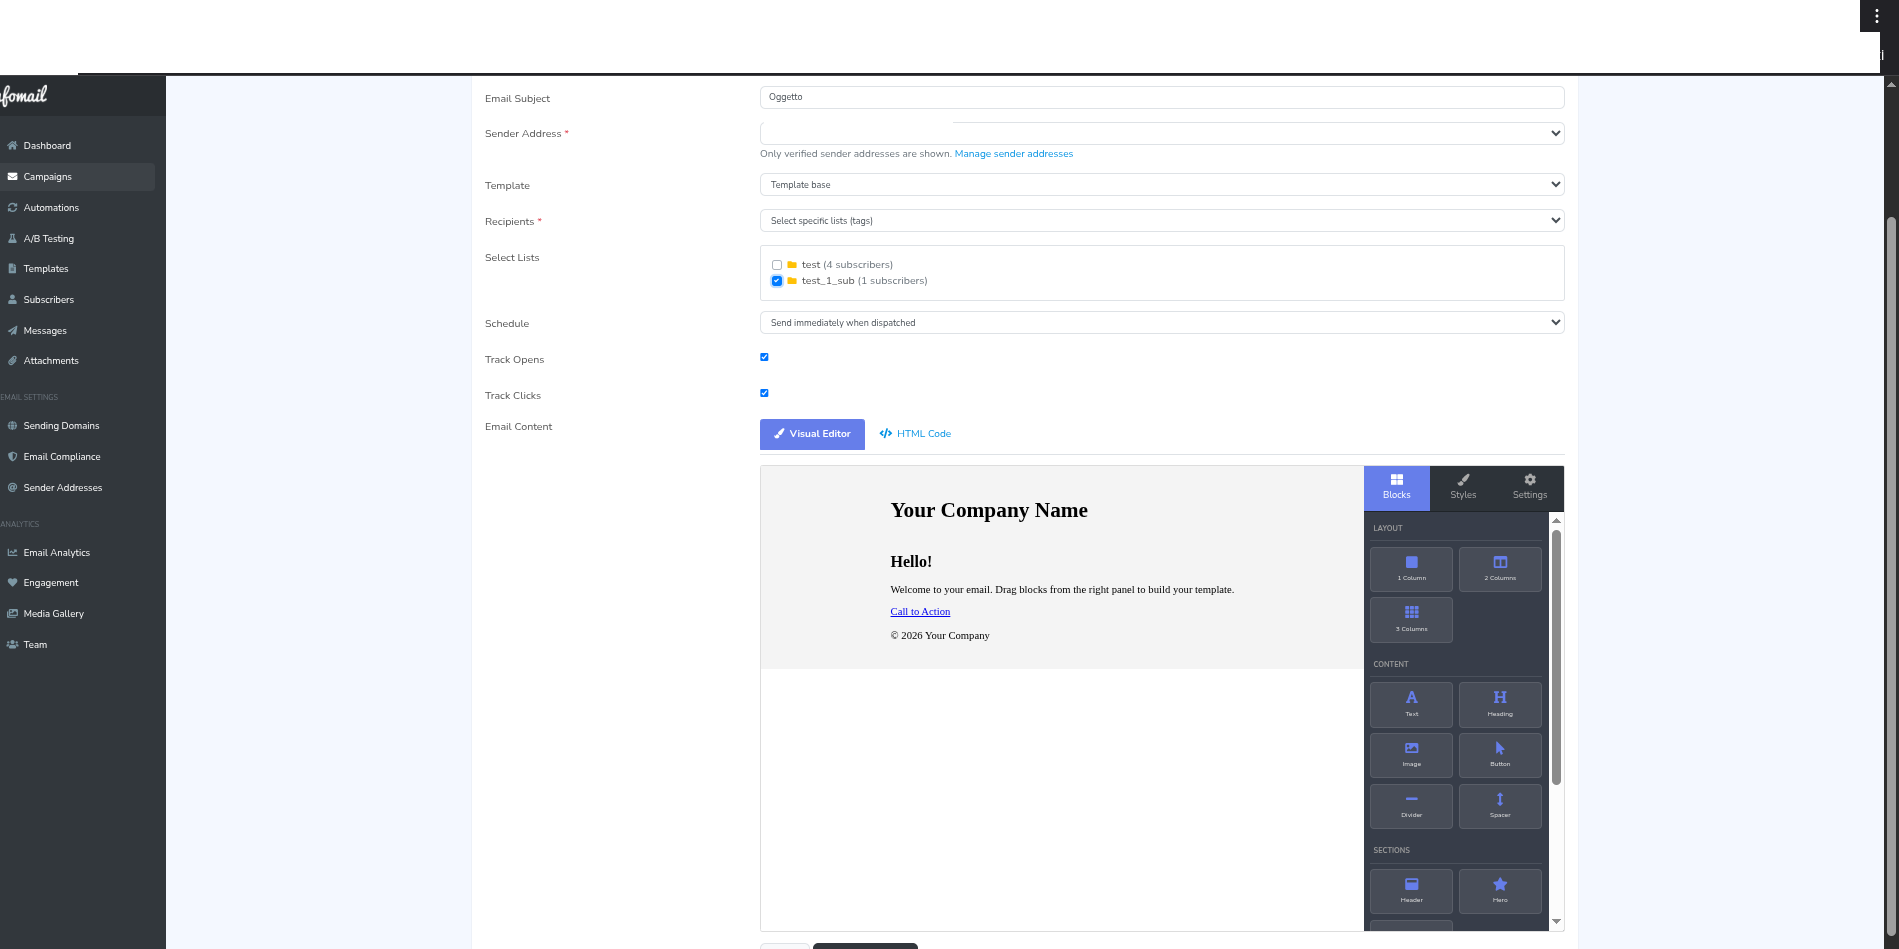
Task: Expand the Template dropdown
Action: 1161,185
